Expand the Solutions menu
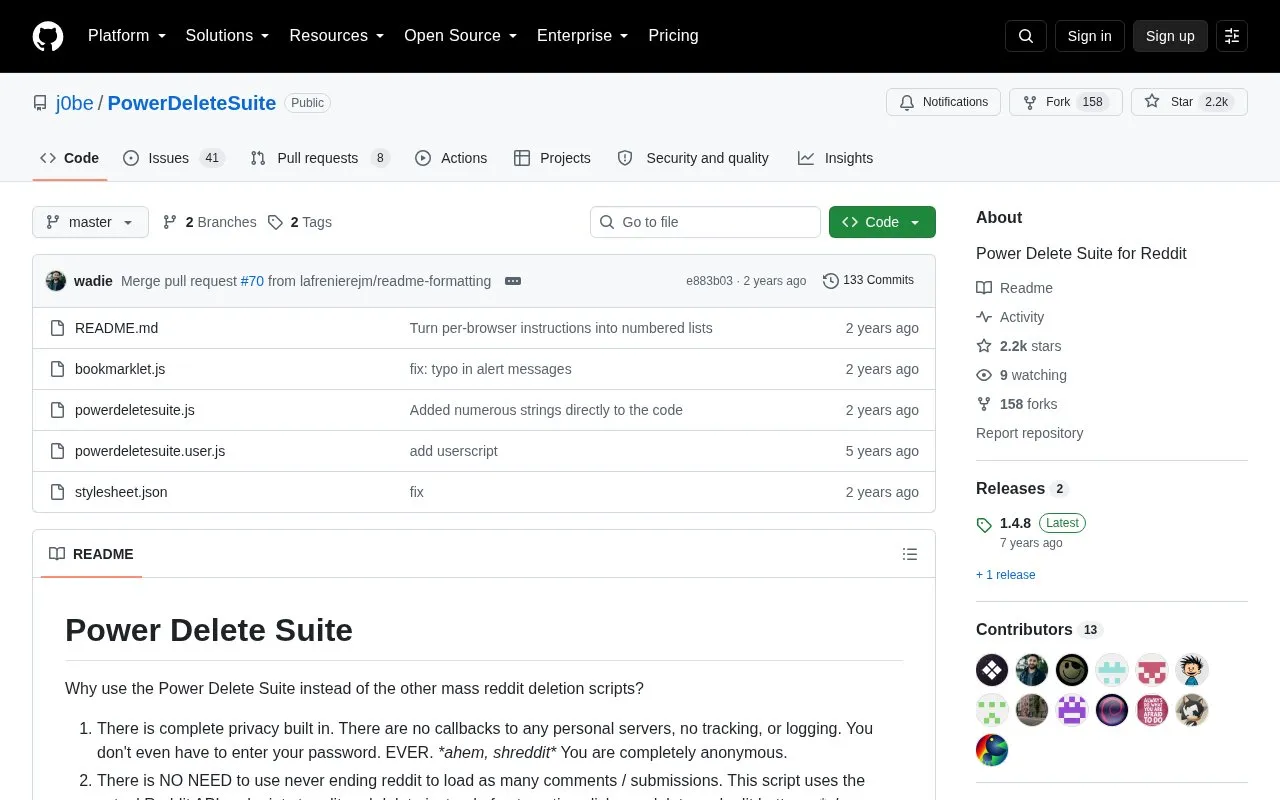Viewport: 1280px width, 800px height. [x=228, y=36]
